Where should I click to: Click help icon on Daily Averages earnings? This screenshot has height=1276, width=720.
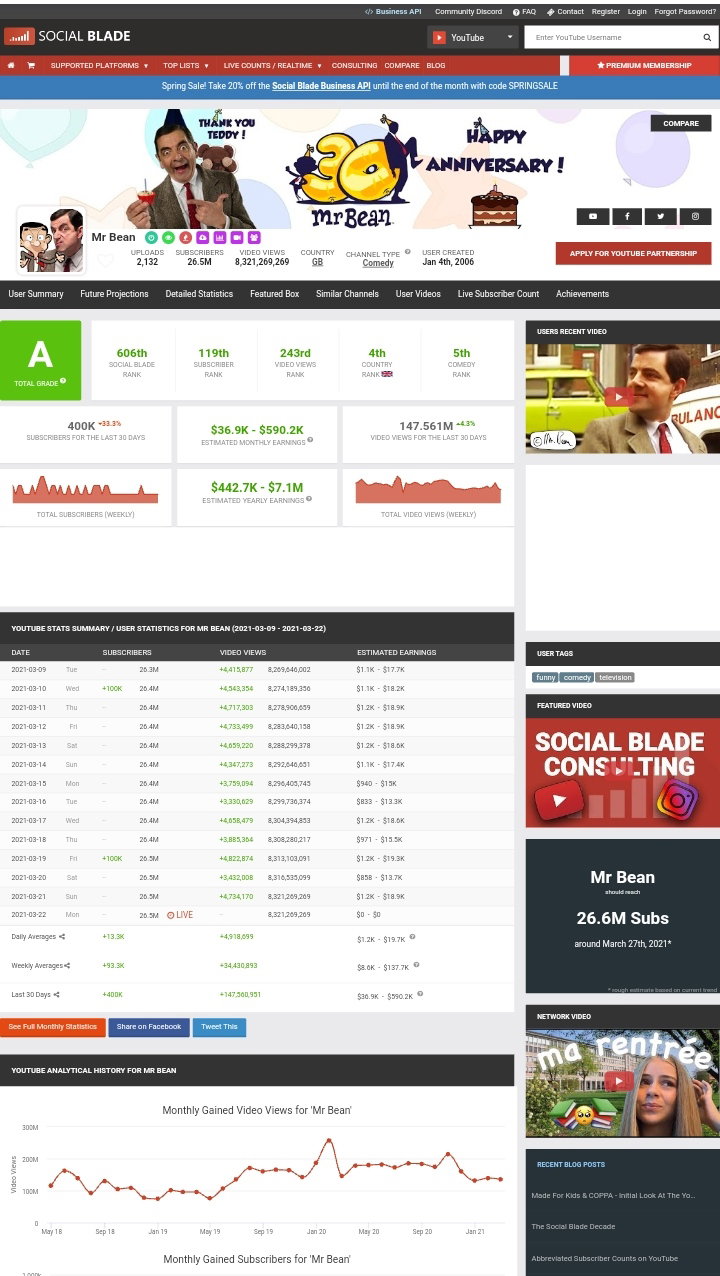click(x=412, y=937)
